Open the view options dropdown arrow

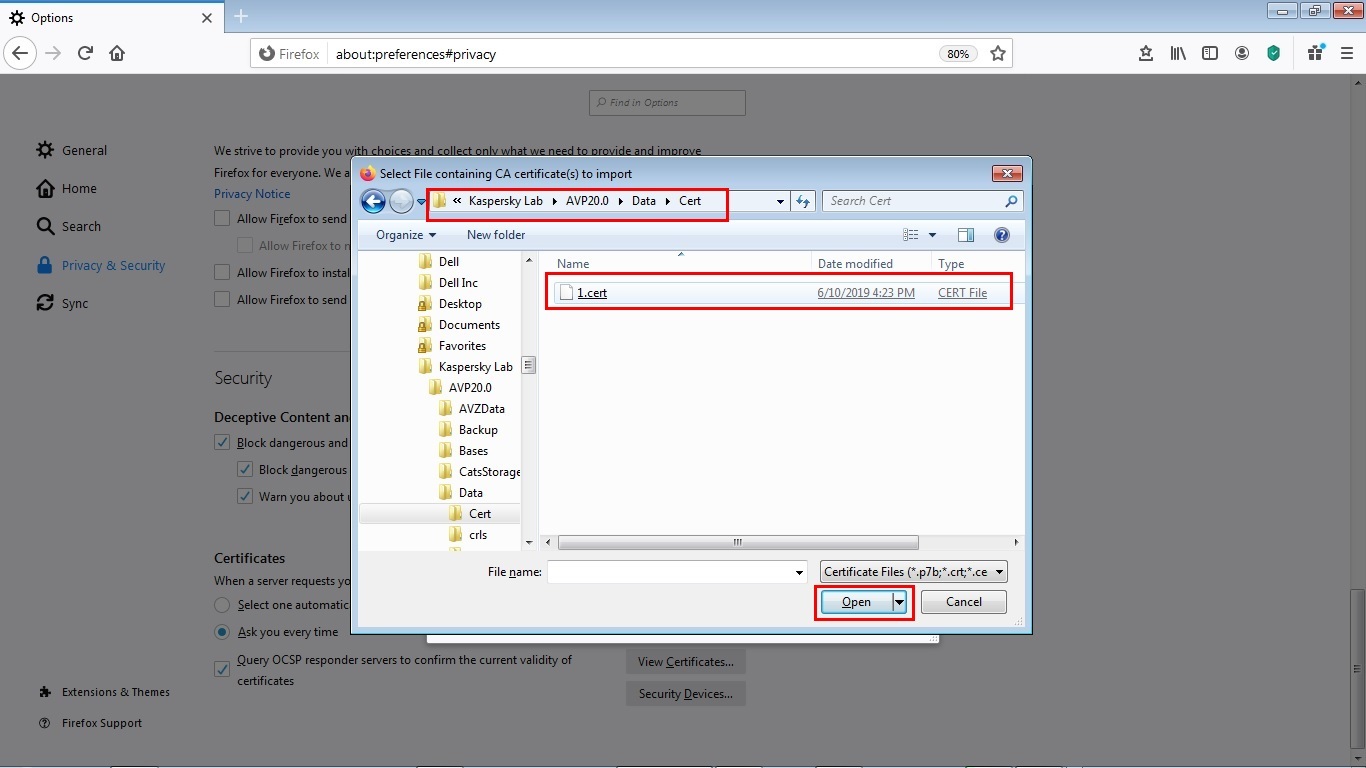(933, 235)
